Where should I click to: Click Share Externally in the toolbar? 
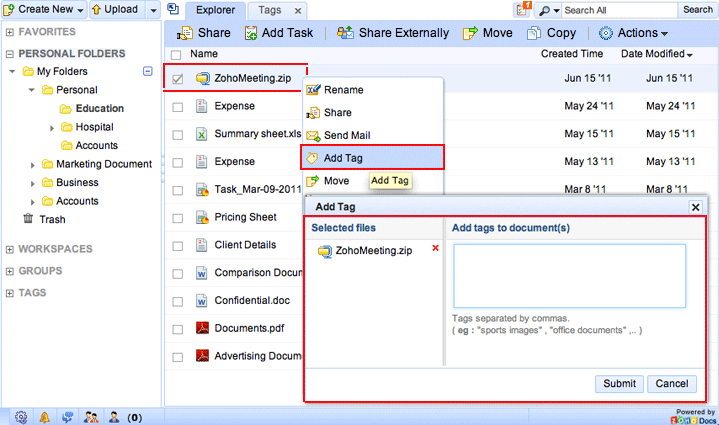pyautogui.click(x=393, y=33)
